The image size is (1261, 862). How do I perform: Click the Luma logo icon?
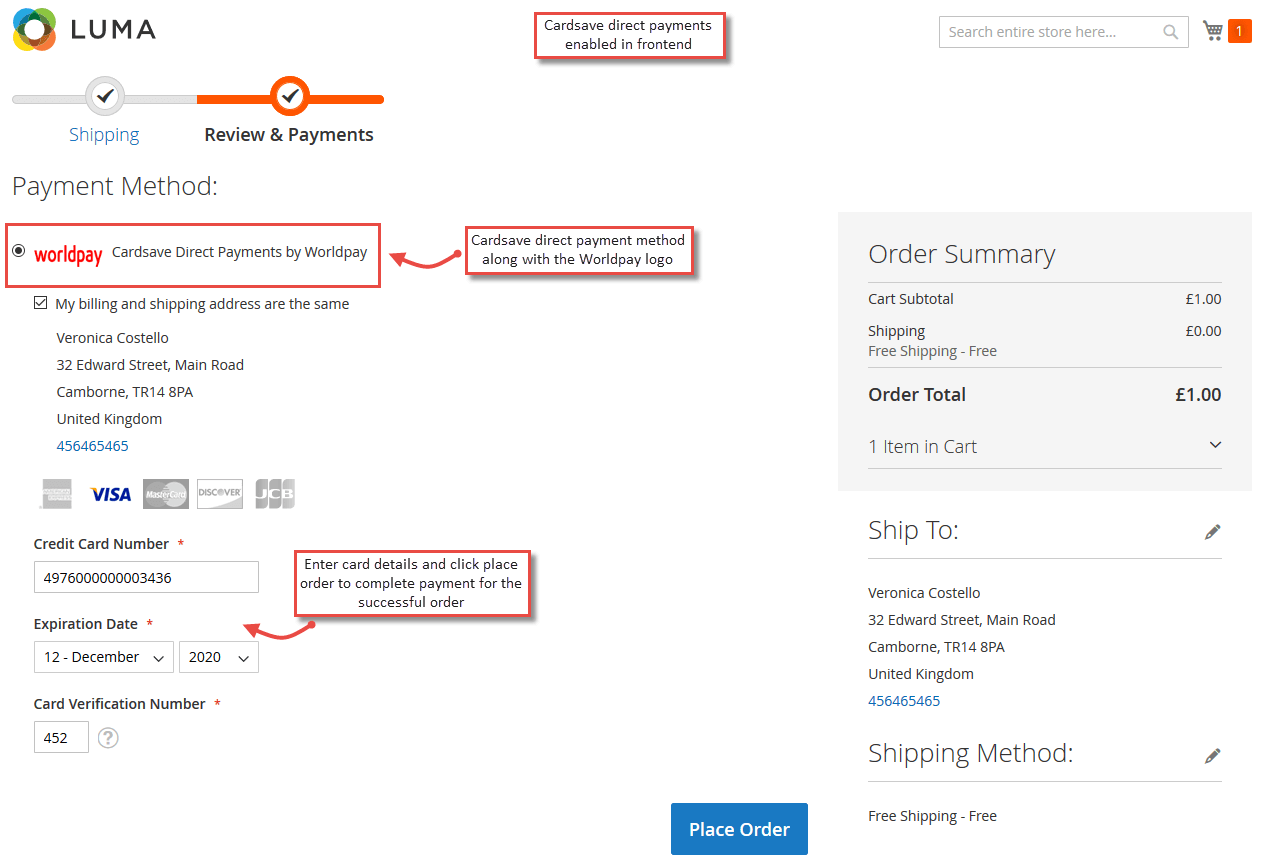(35, 29)
